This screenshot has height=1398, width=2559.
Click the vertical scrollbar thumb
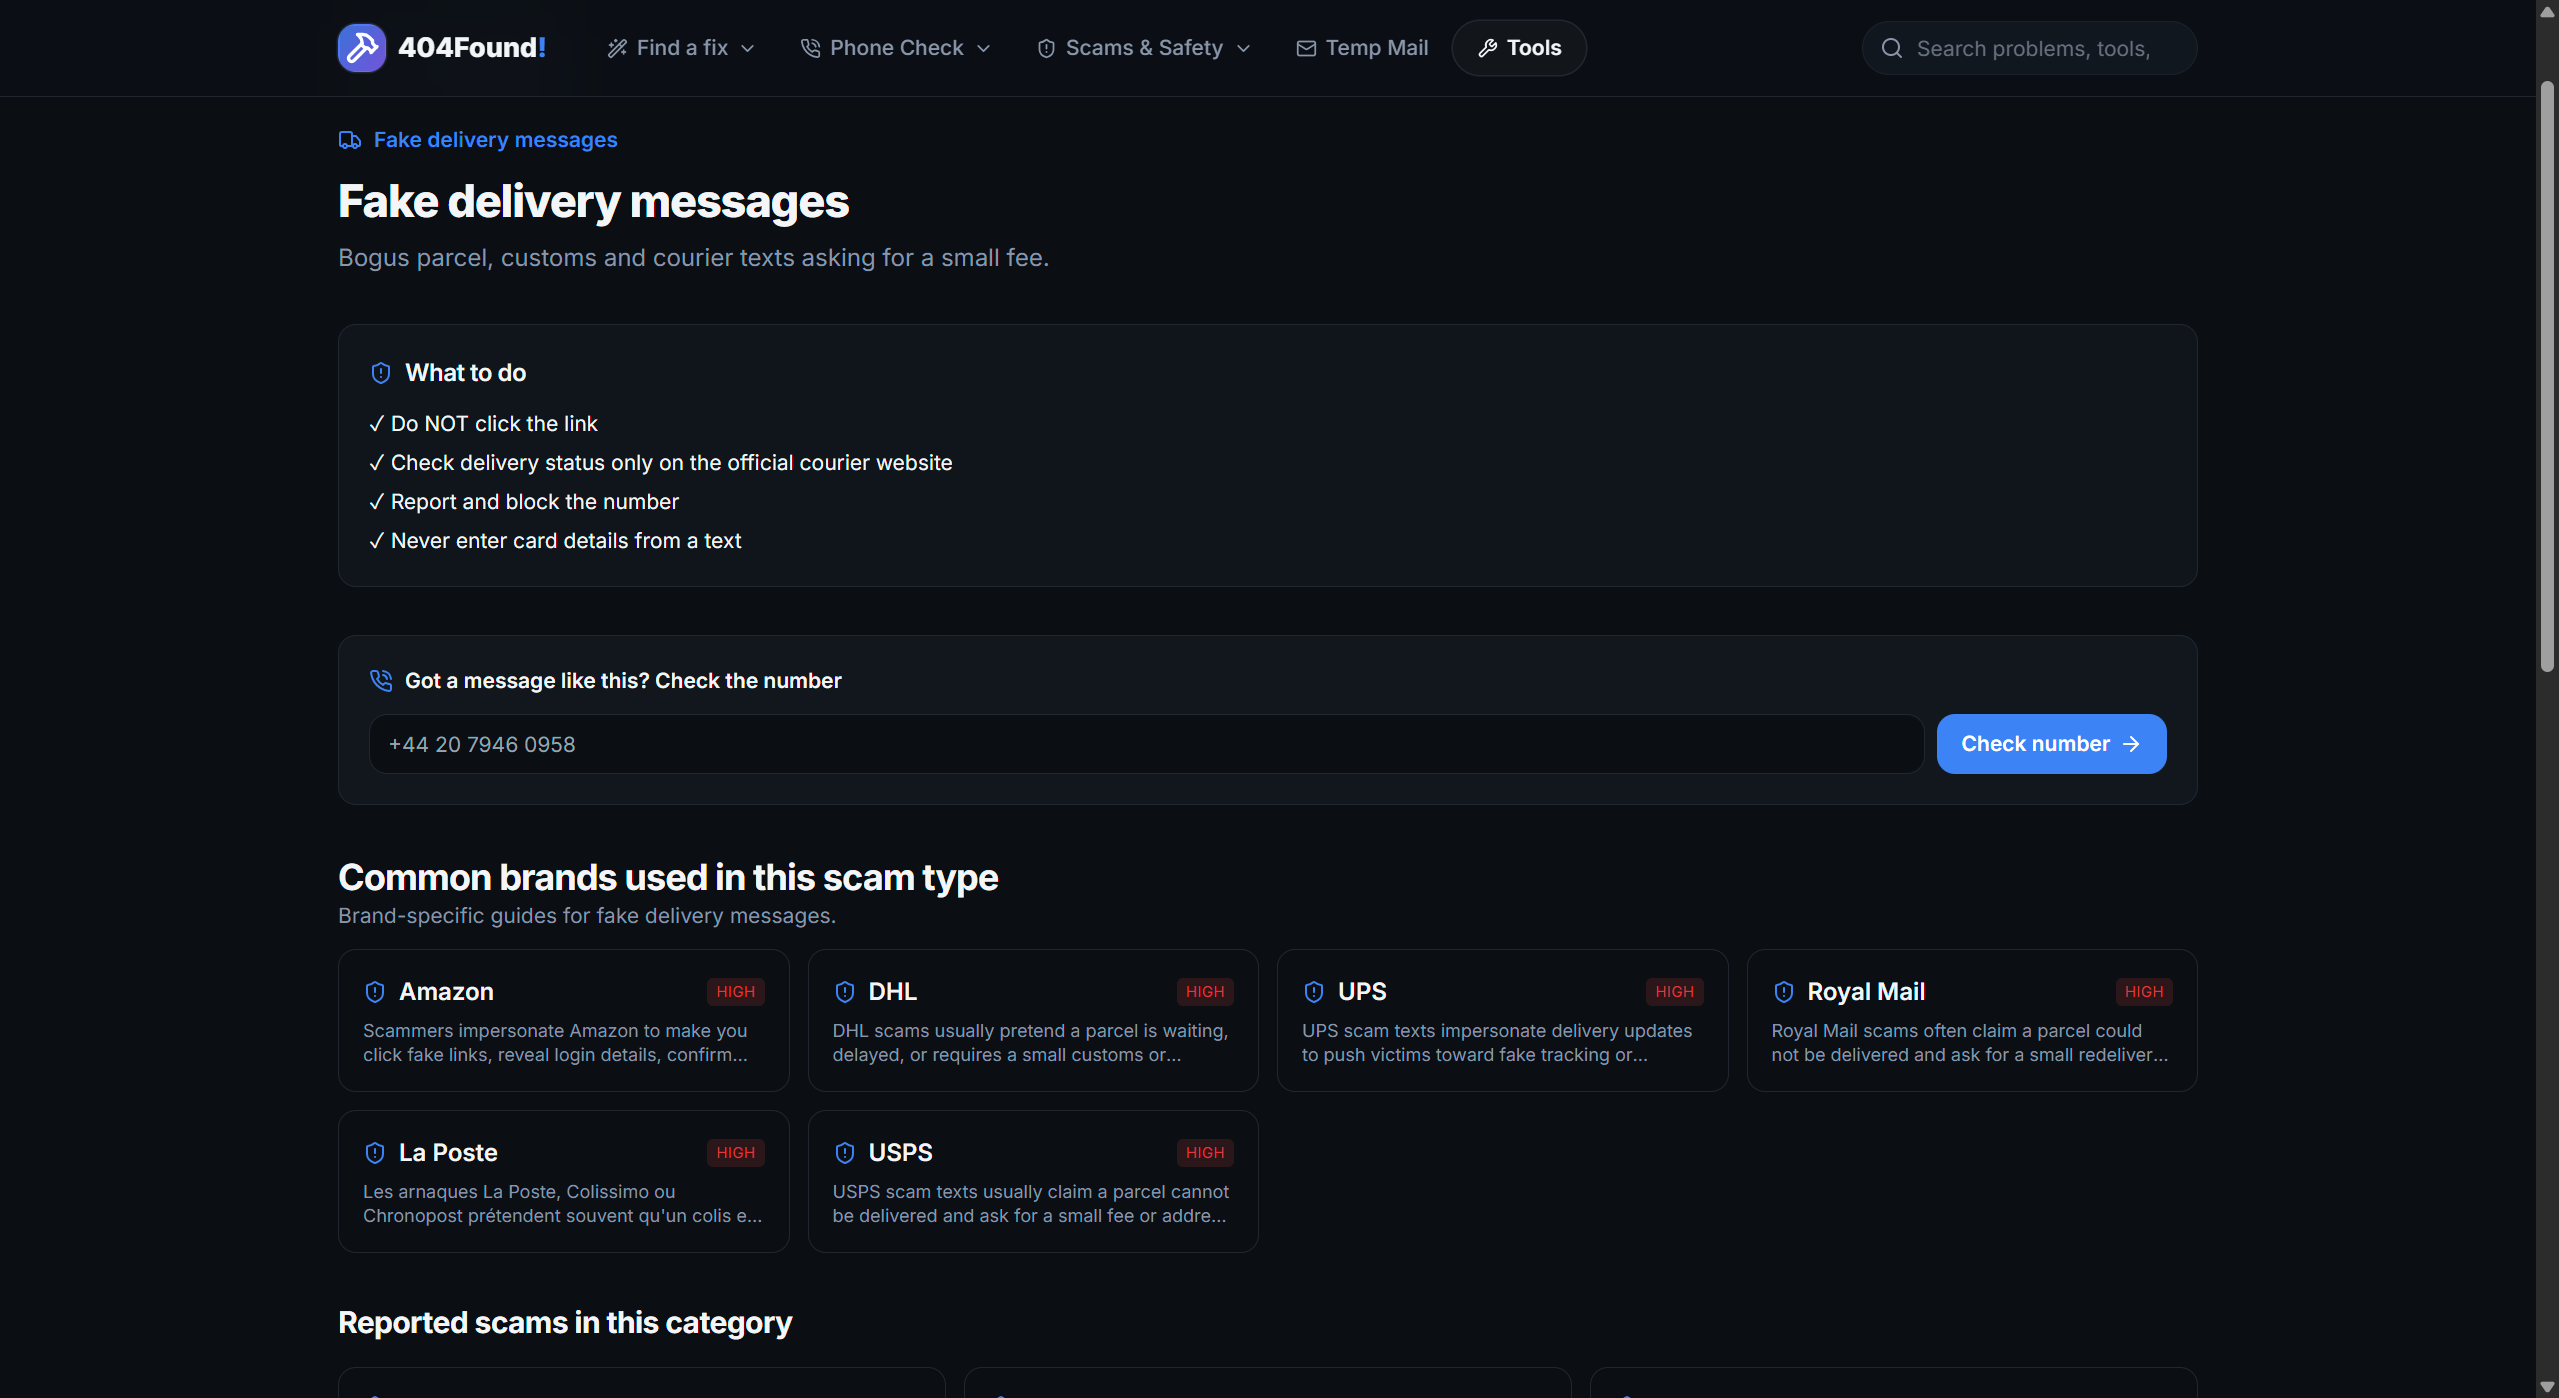click(x=2547, y=376)
